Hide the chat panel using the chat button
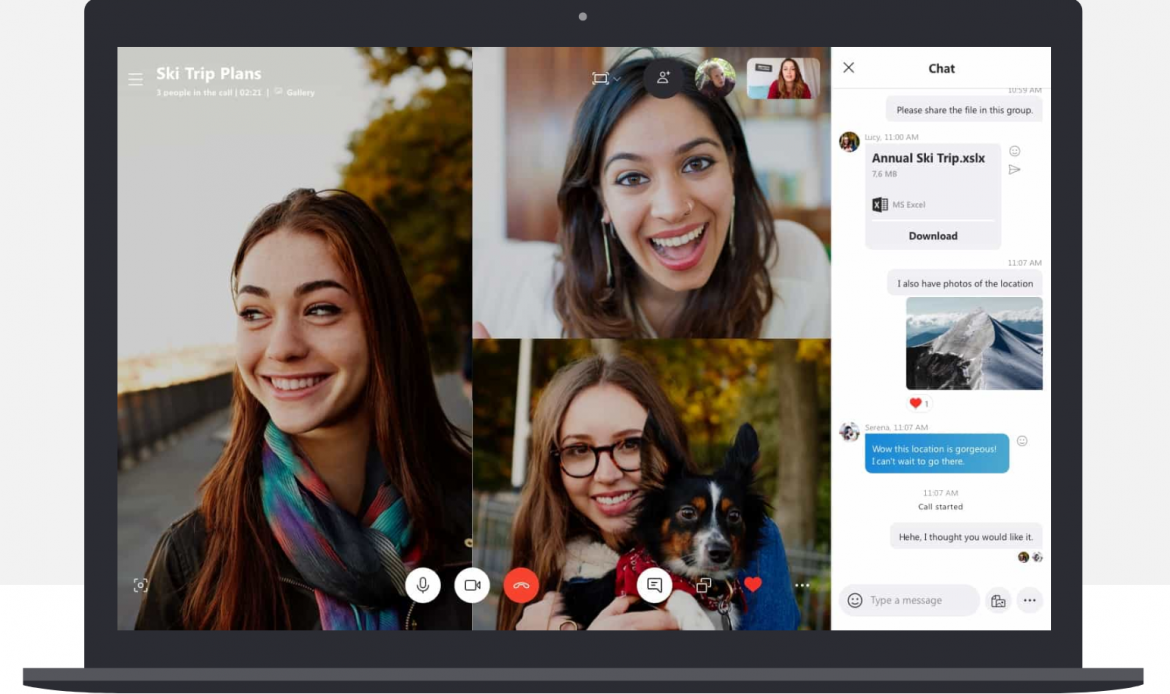 point(654,585)
